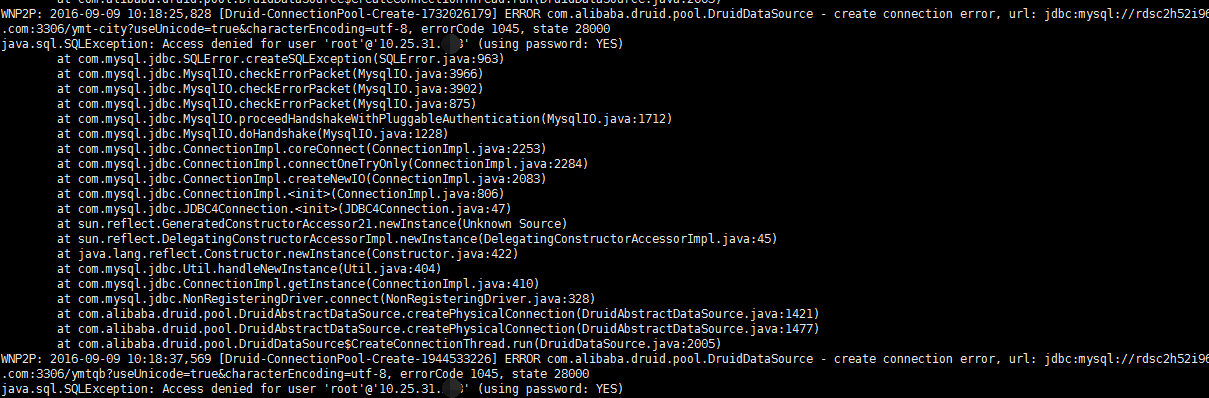Click the ConnectionImpl.createNewIO stack frame
Image resolution: width=1209 pixels, height=398 pixels.
pos(302,179)
